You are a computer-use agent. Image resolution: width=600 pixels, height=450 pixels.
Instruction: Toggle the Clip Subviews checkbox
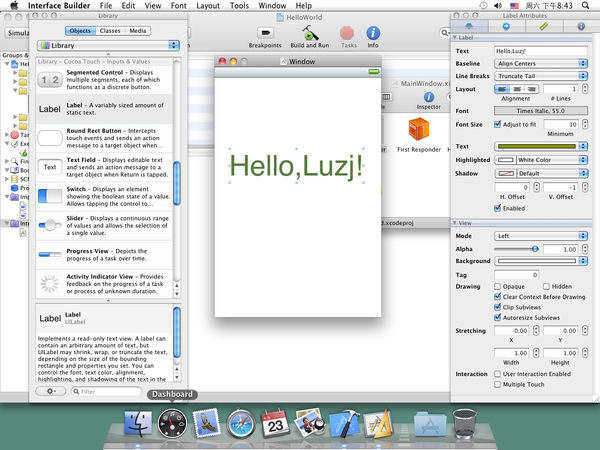click(x=497, y=307)
